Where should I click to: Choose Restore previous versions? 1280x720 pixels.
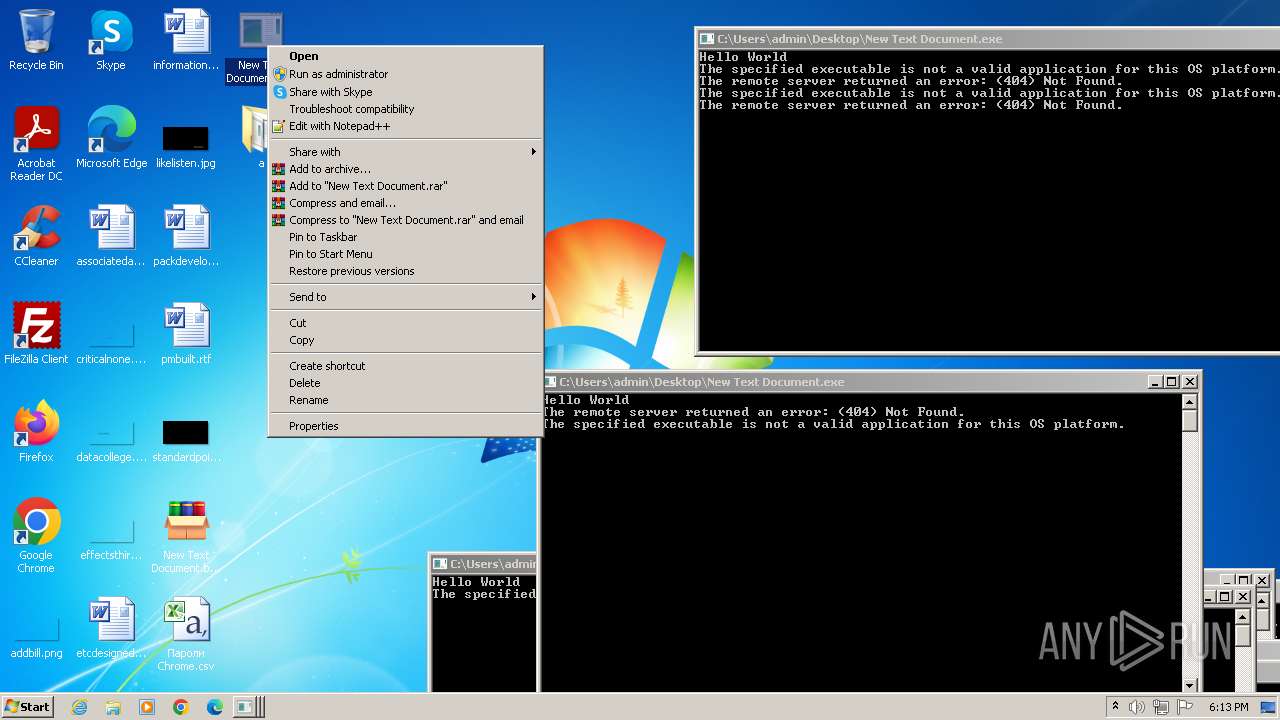(405, 271)
